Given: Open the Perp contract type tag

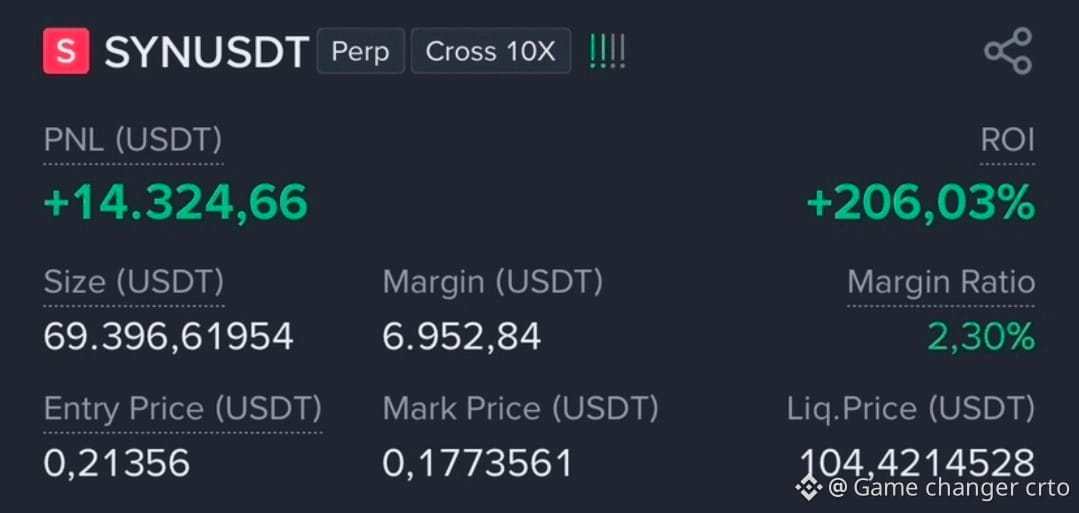Looking at the screenshot, I should 360,51.
